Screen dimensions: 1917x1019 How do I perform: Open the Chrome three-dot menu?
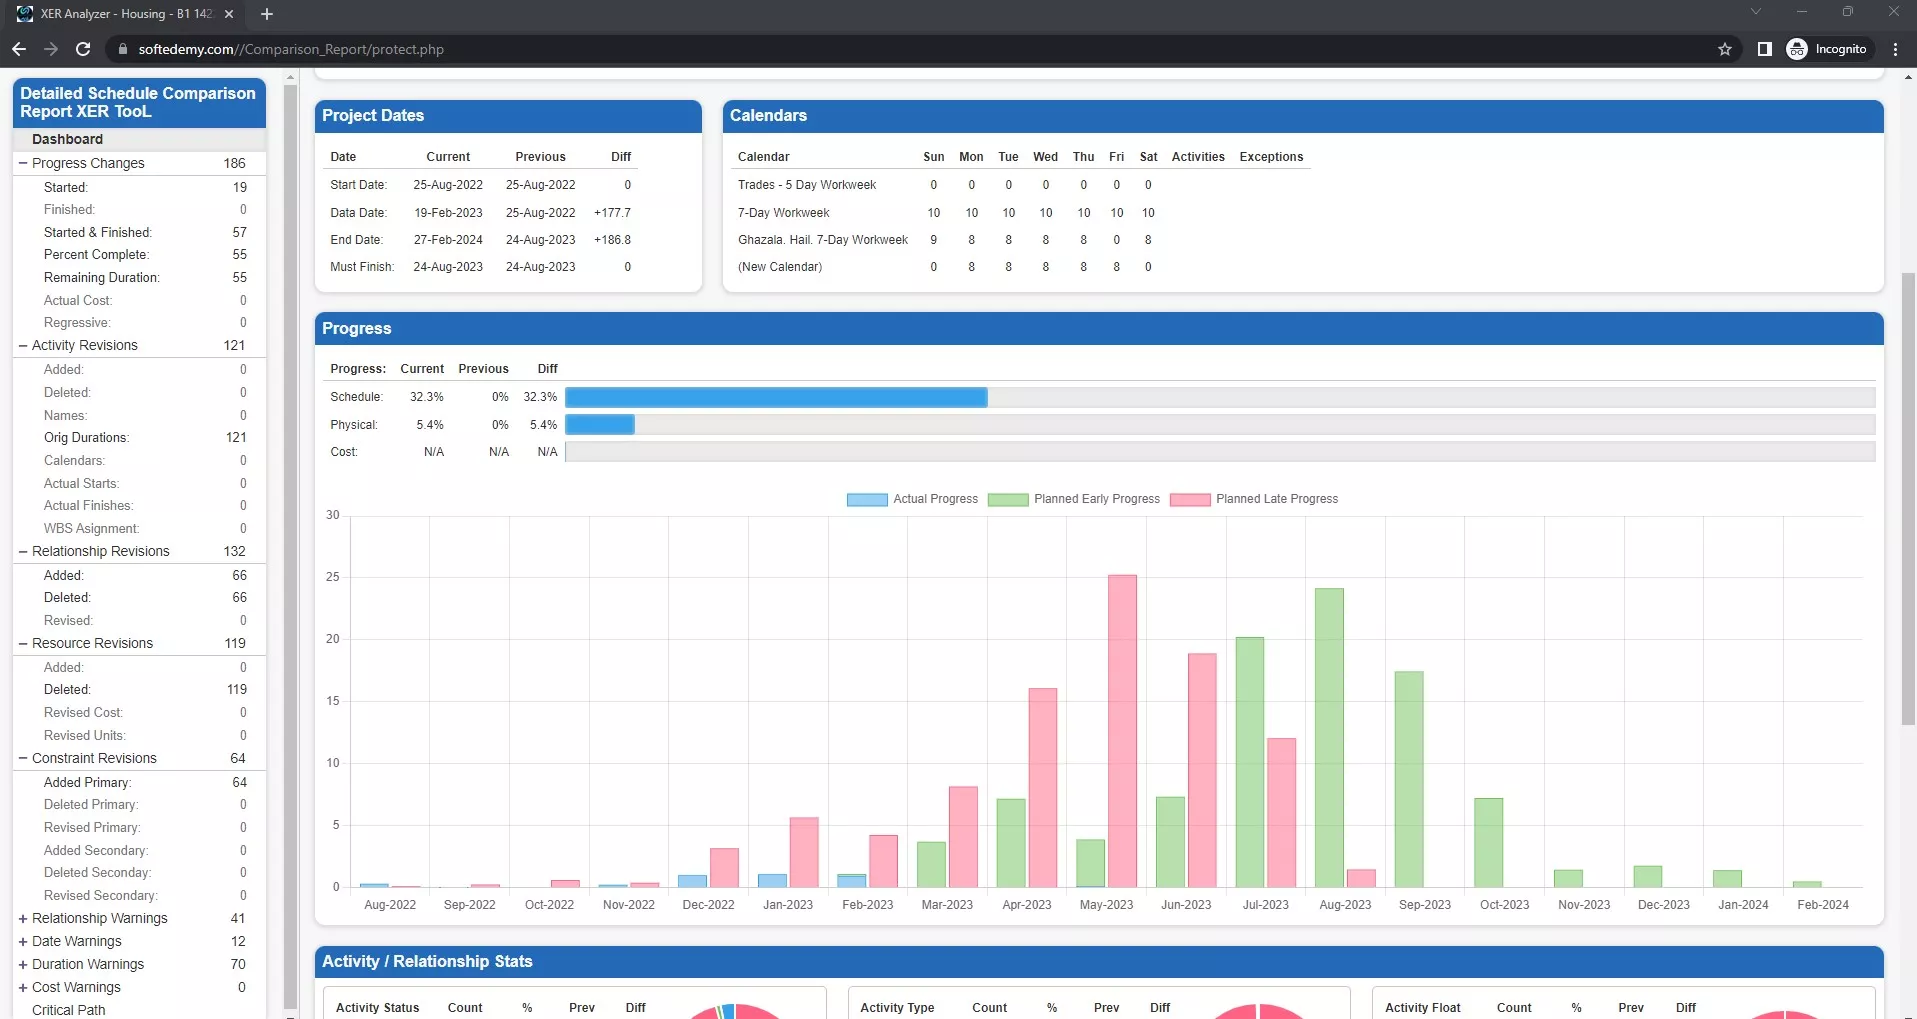coord(1895,49)
